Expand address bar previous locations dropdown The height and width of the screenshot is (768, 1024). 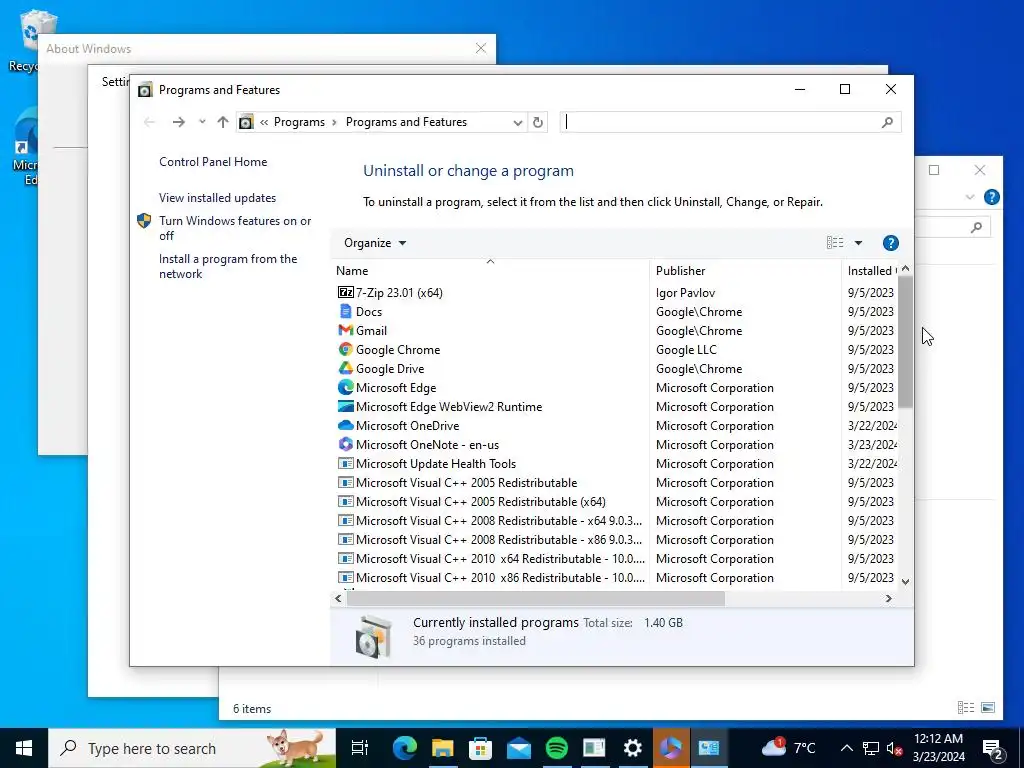(518, 122)
